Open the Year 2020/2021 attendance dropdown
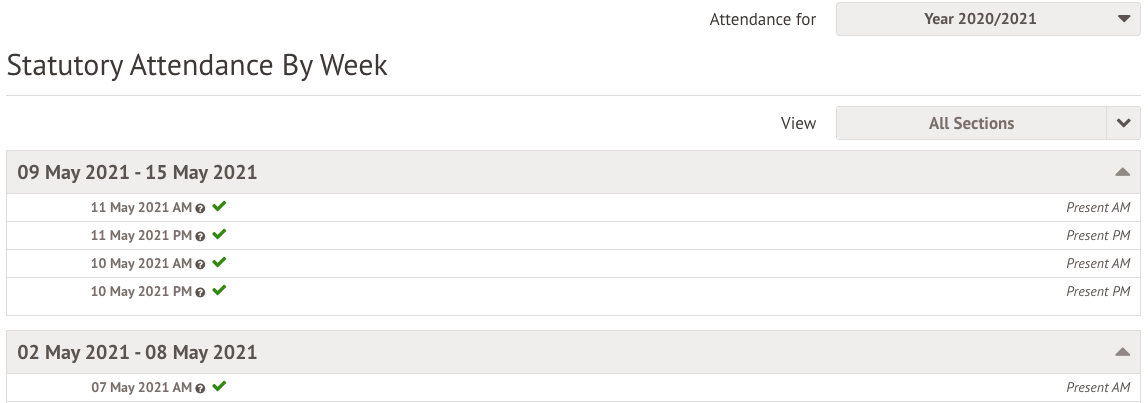1148x403 pixels. coord(987,19)
